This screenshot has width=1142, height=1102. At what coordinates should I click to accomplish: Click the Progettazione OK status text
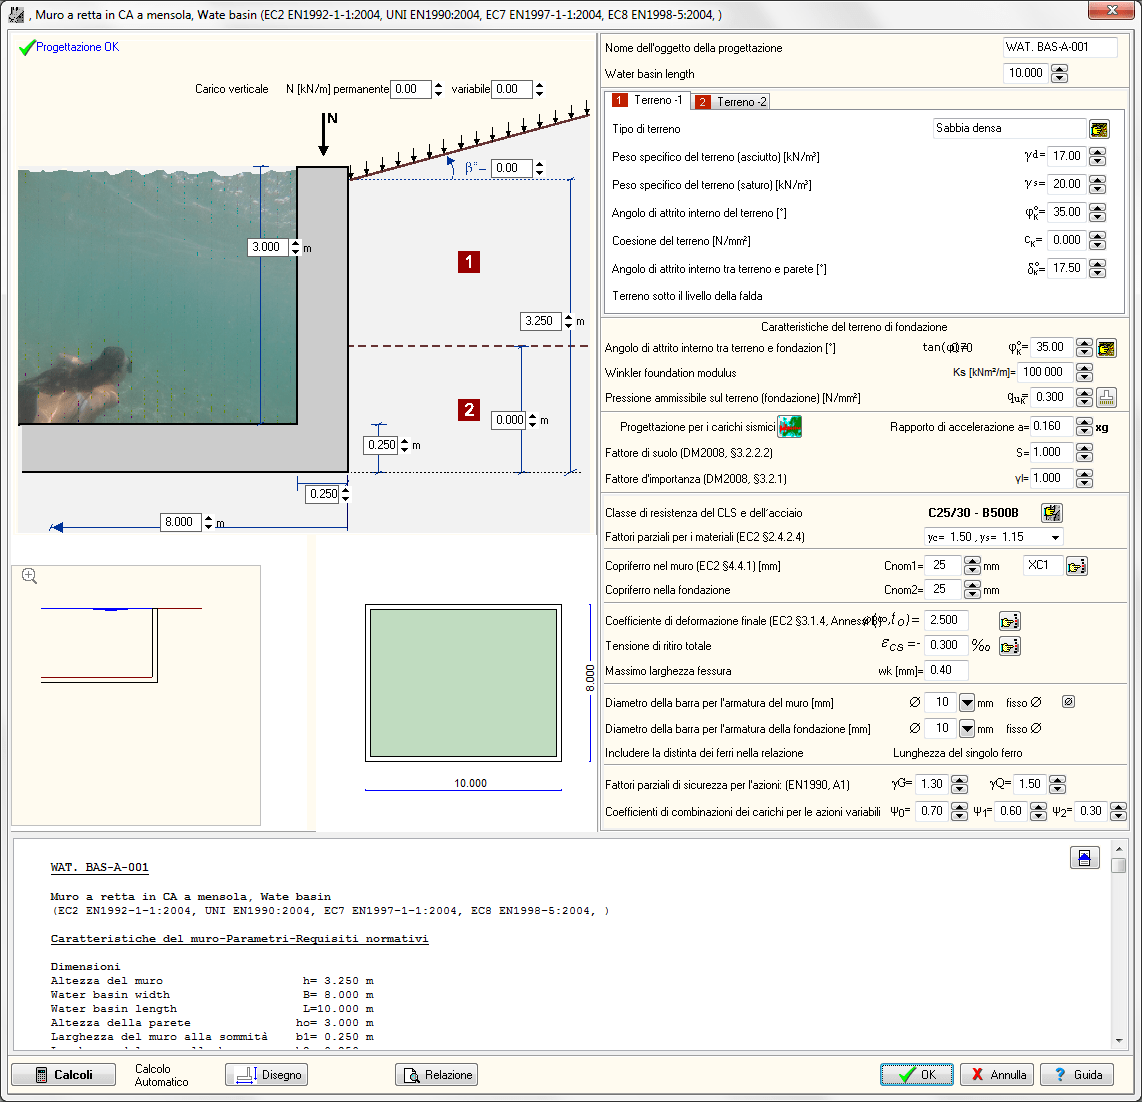[x=77, y=47]
